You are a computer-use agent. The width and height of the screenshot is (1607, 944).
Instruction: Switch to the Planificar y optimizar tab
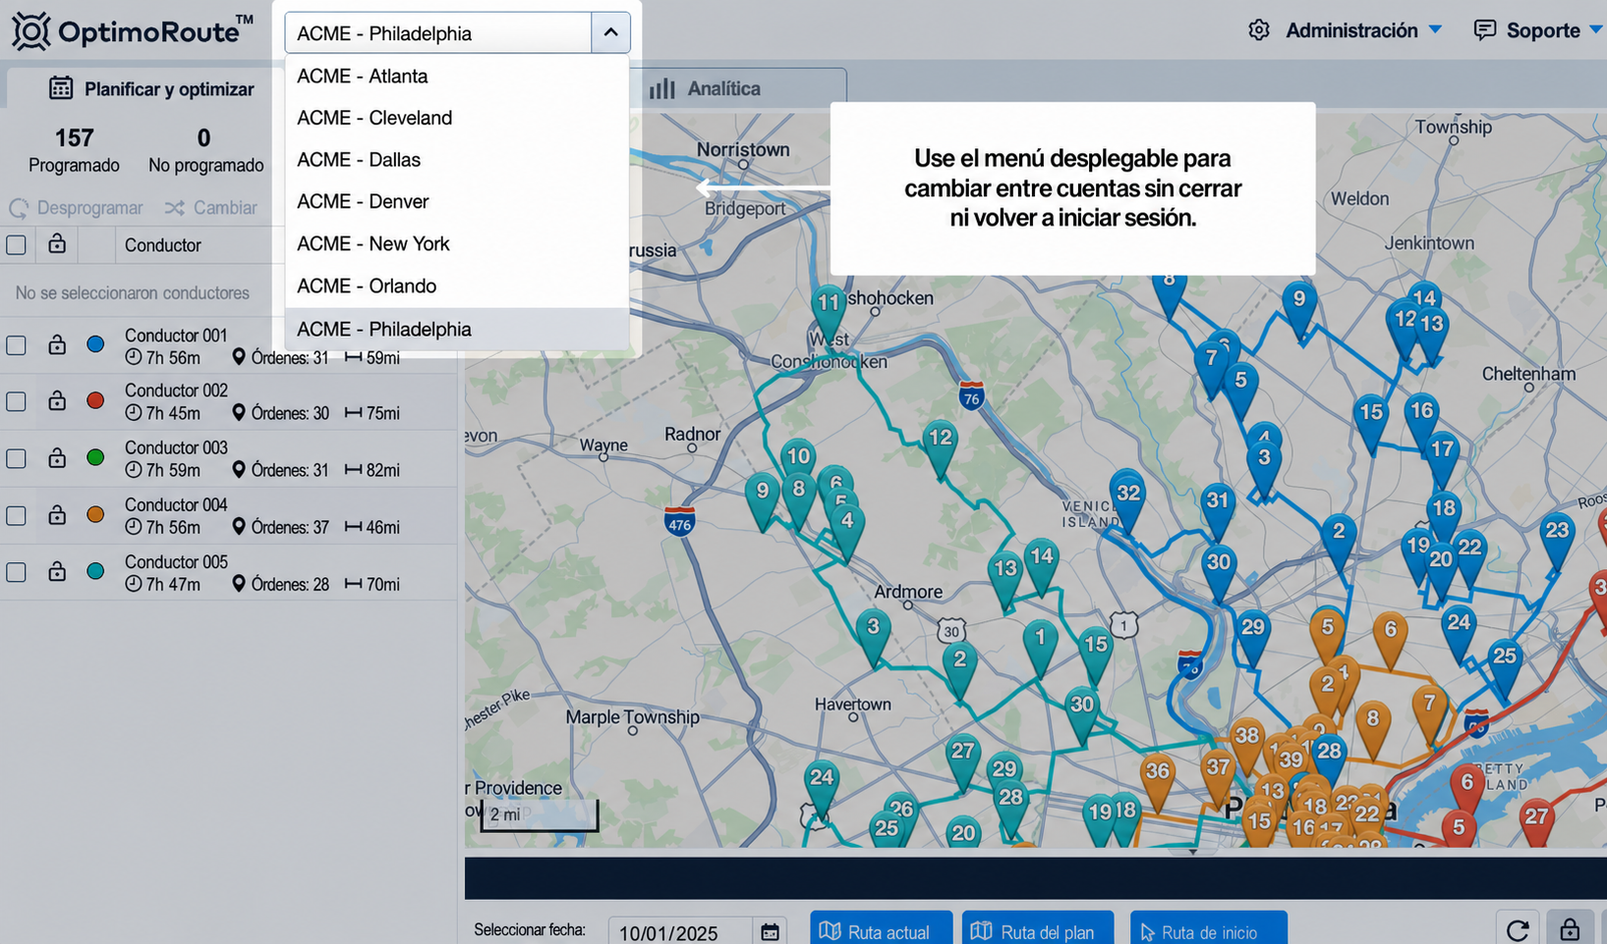(x=151, y=89)
